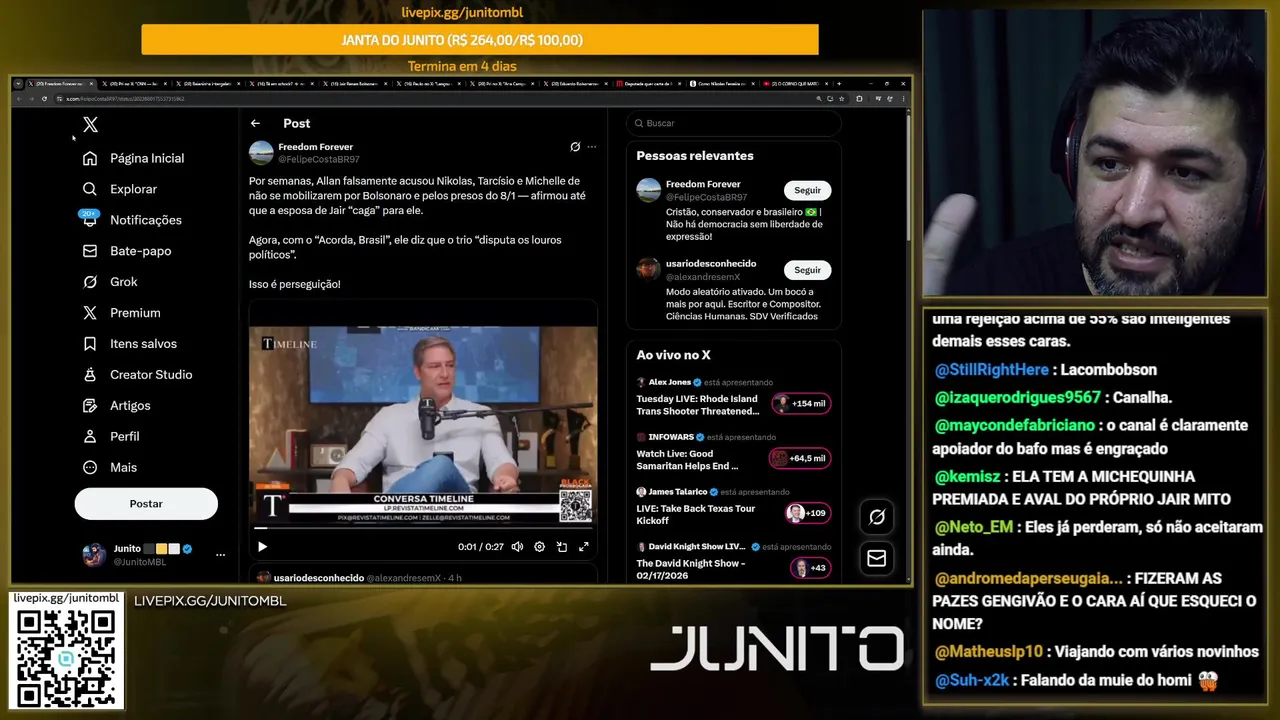Switch to the red-icon Deputada browser tab

[x=647, y=84]
